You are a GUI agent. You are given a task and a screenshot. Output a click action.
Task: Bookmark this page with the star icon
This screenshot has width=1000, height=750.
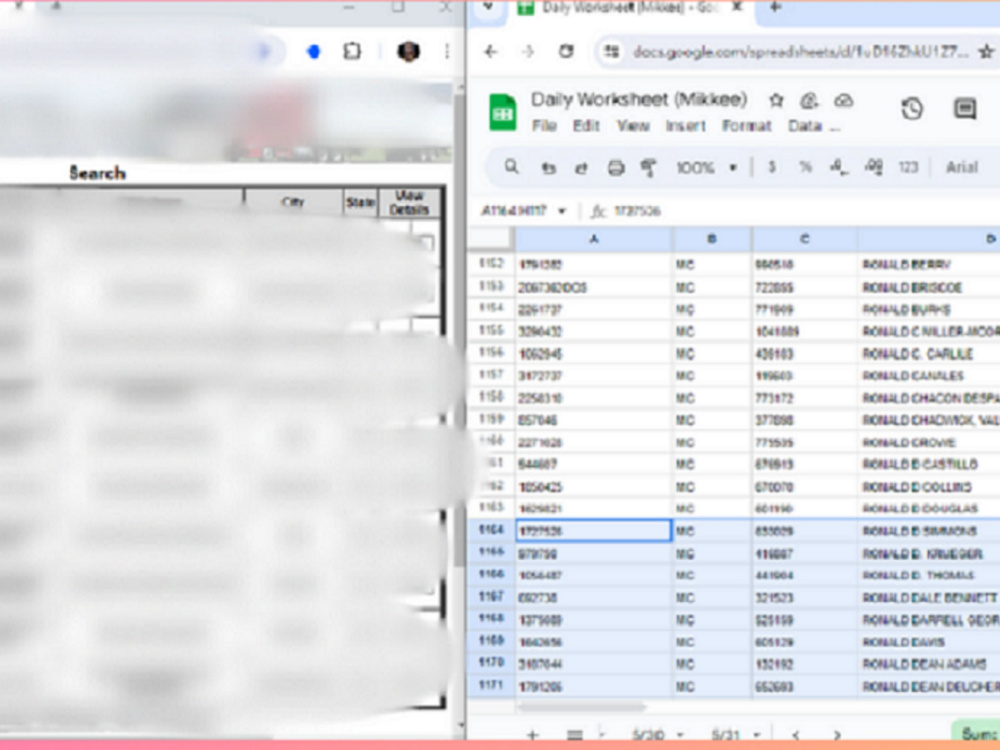click(986, 52)
